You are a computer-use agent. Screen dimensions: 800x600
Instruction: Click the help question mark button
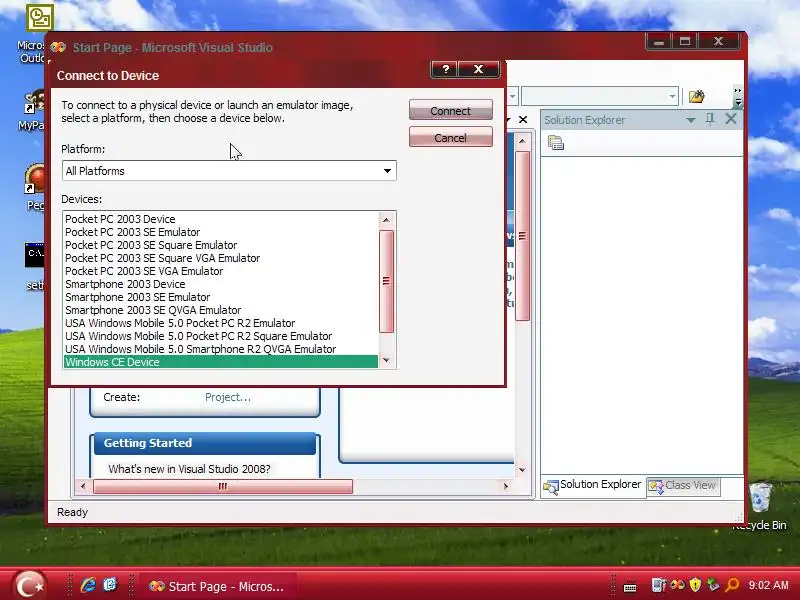(445, 69)
